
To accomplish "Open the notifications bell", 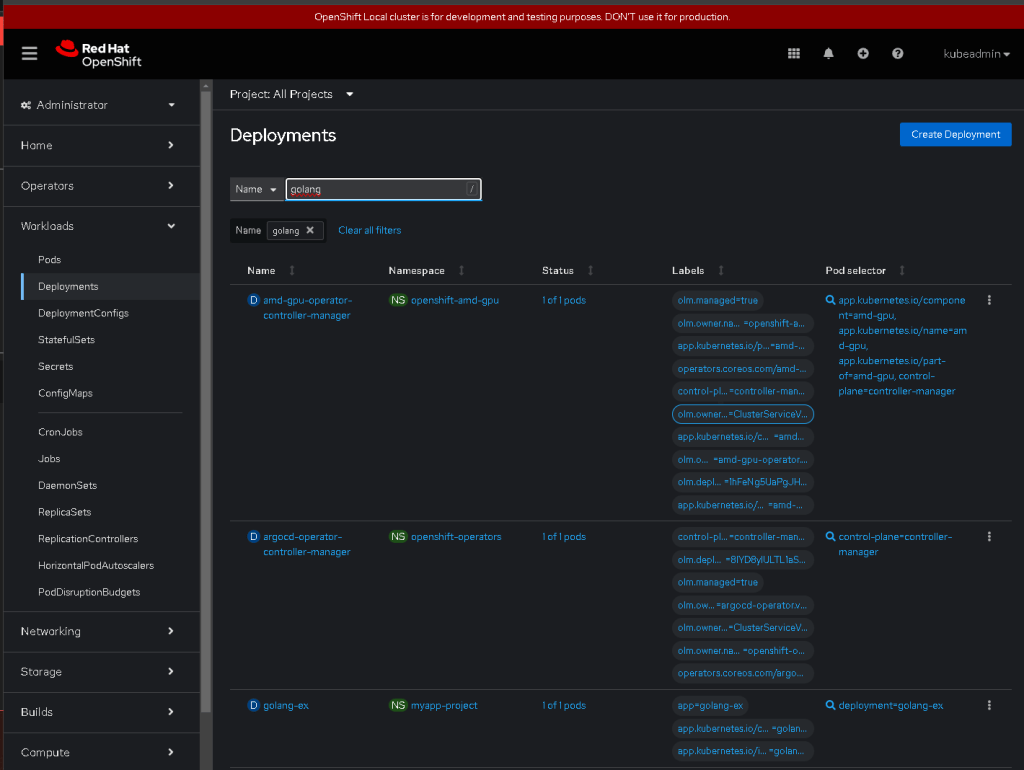I will 828,54.
